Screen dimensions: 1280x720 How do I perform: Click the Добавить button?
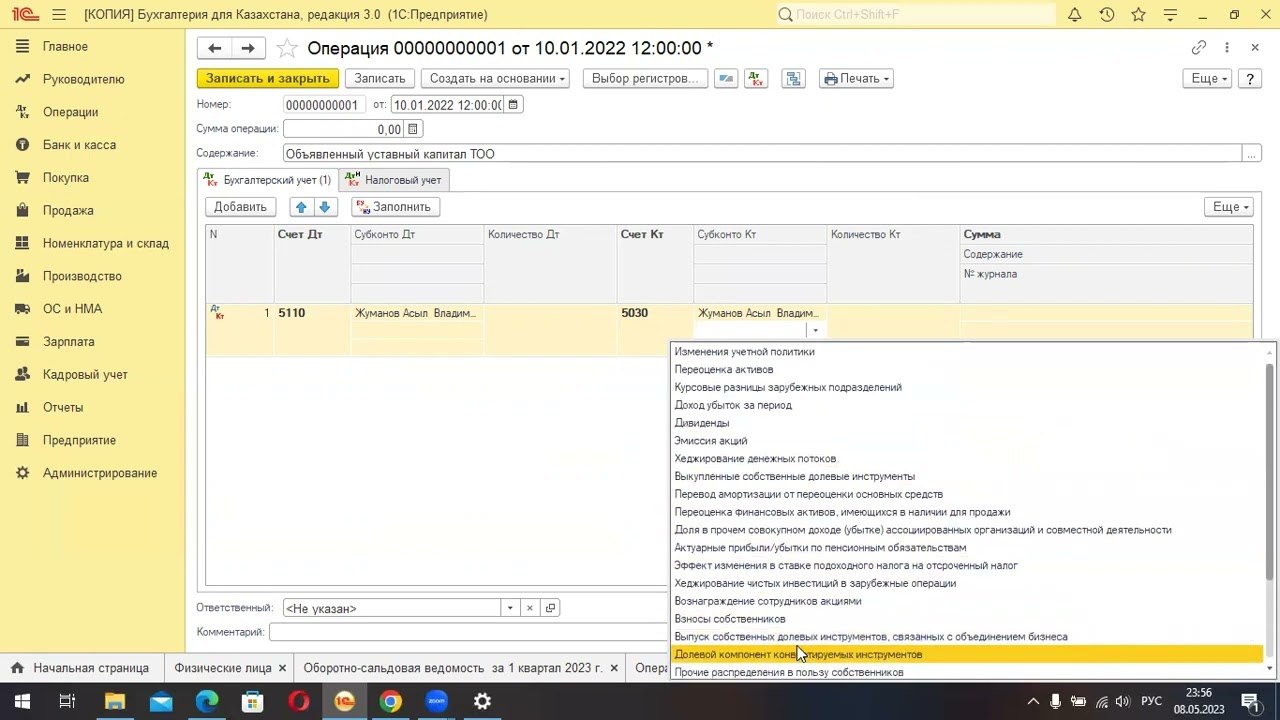(240, 207)
